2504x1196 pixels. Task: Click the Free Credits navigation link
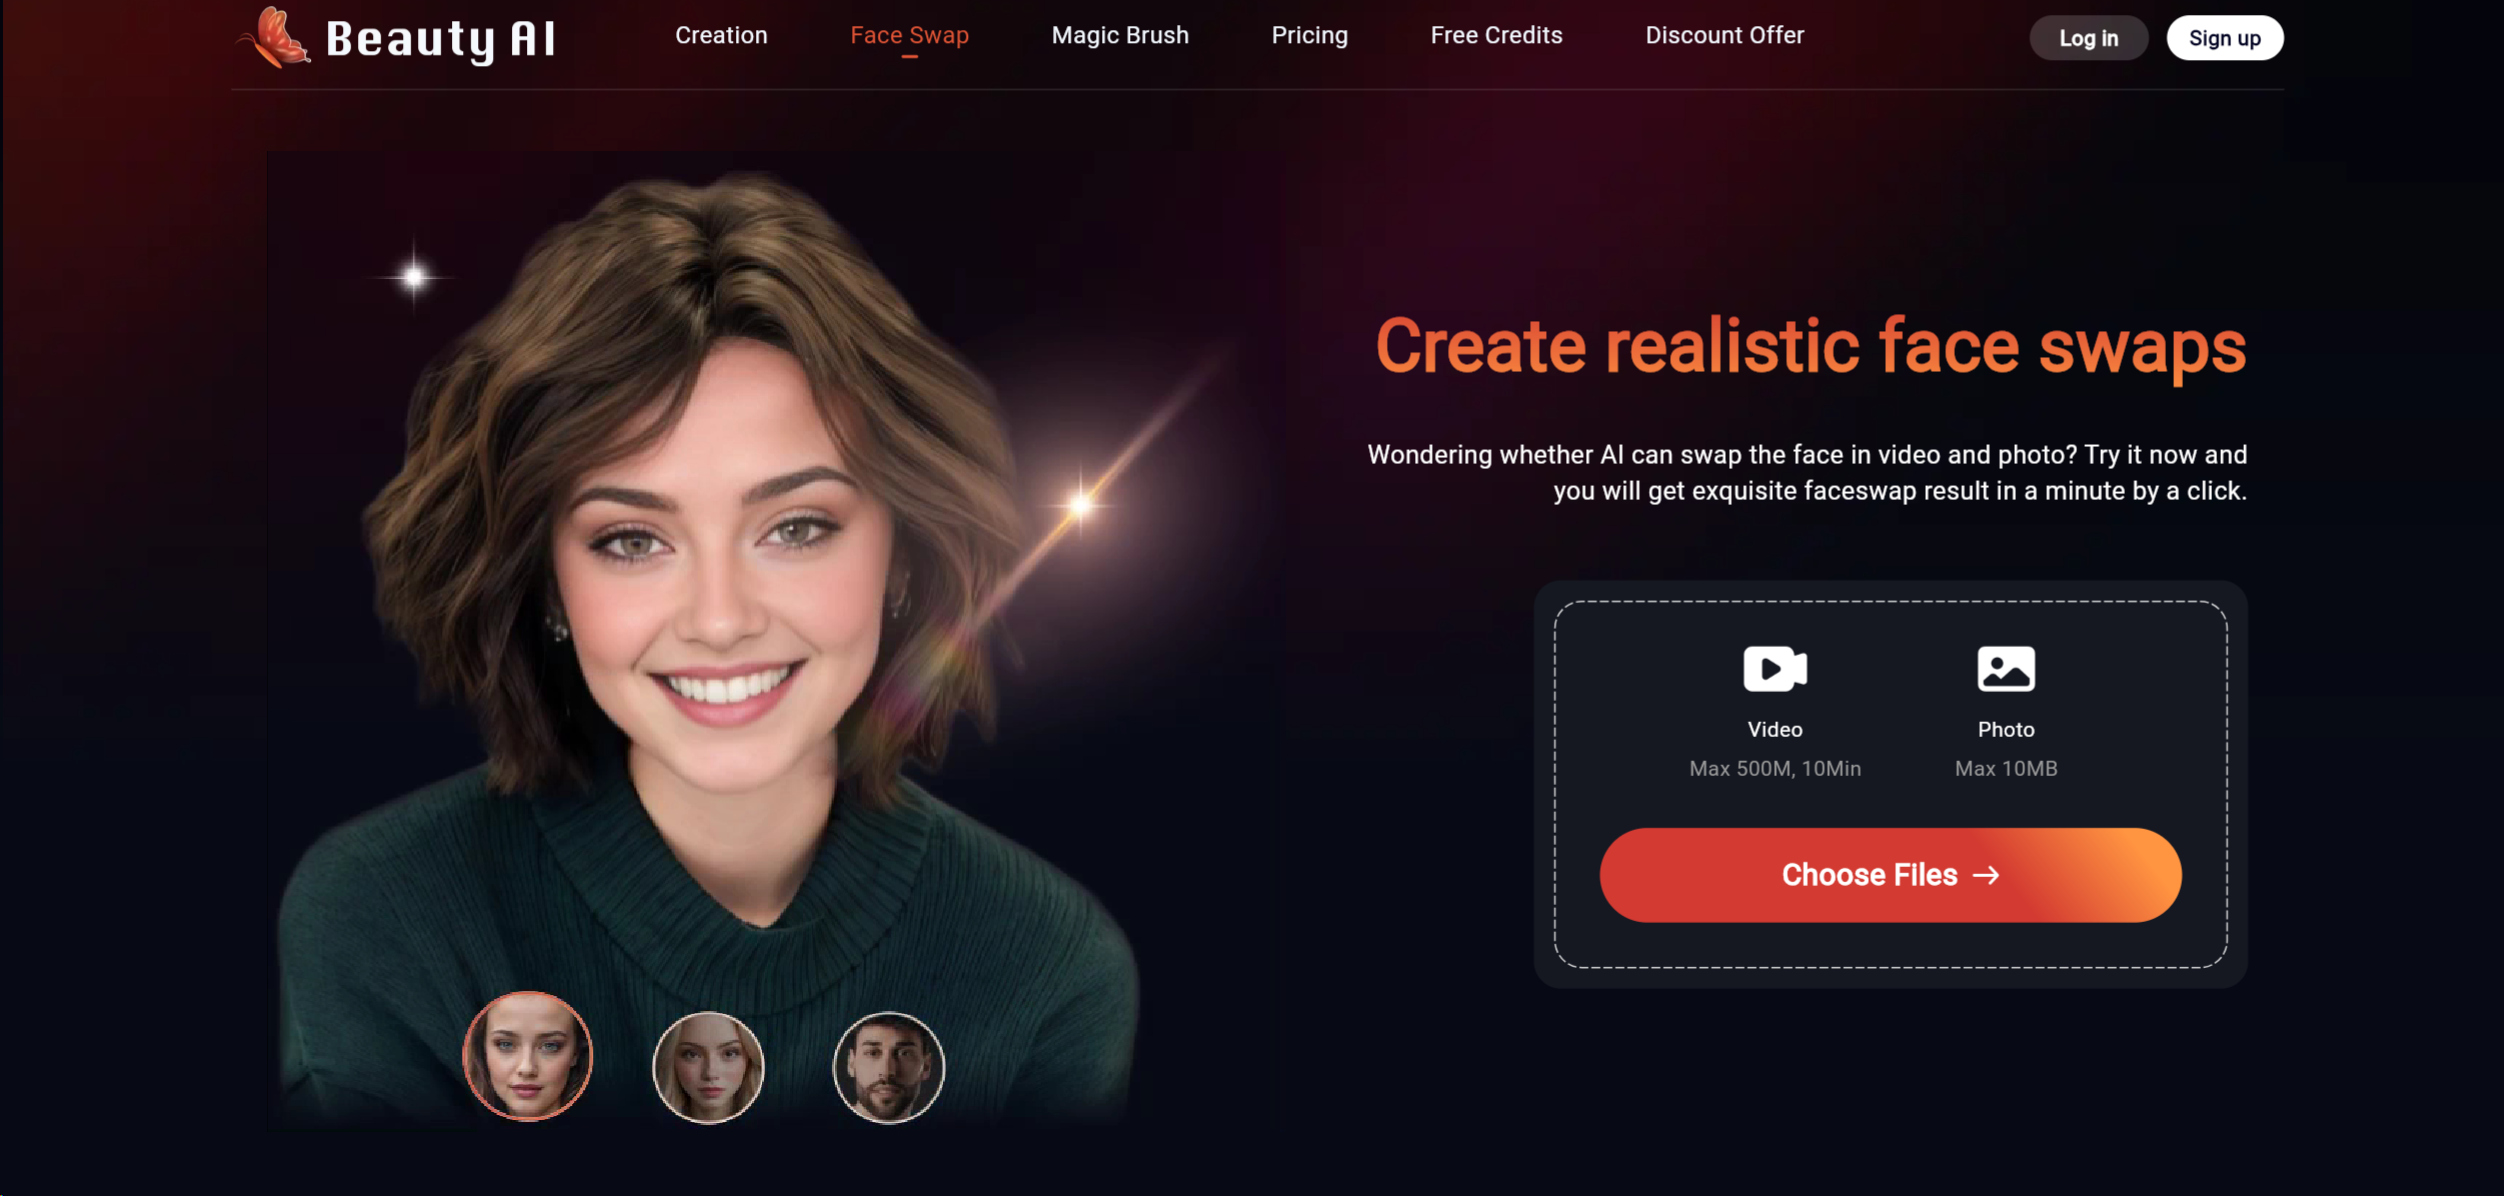(1495, 35)
